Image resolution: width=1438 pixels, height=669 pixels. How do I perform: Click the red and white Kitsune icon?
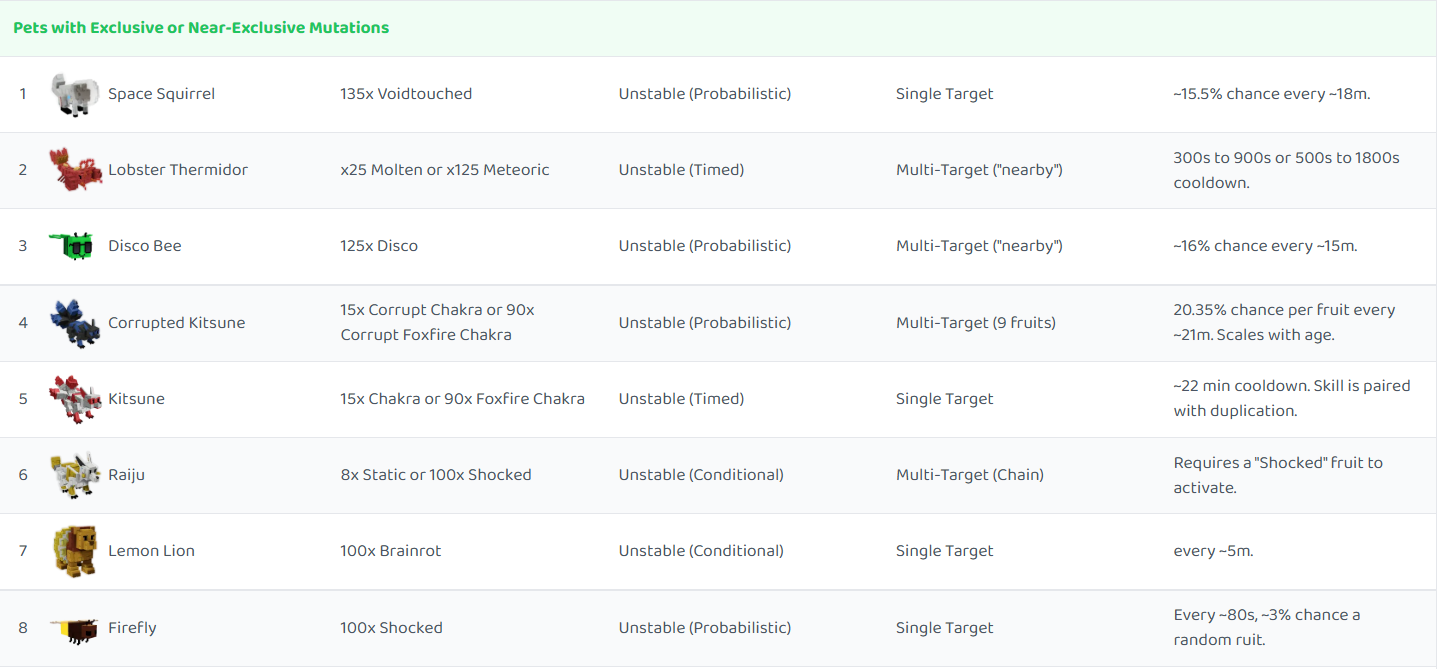coord(75,399)
